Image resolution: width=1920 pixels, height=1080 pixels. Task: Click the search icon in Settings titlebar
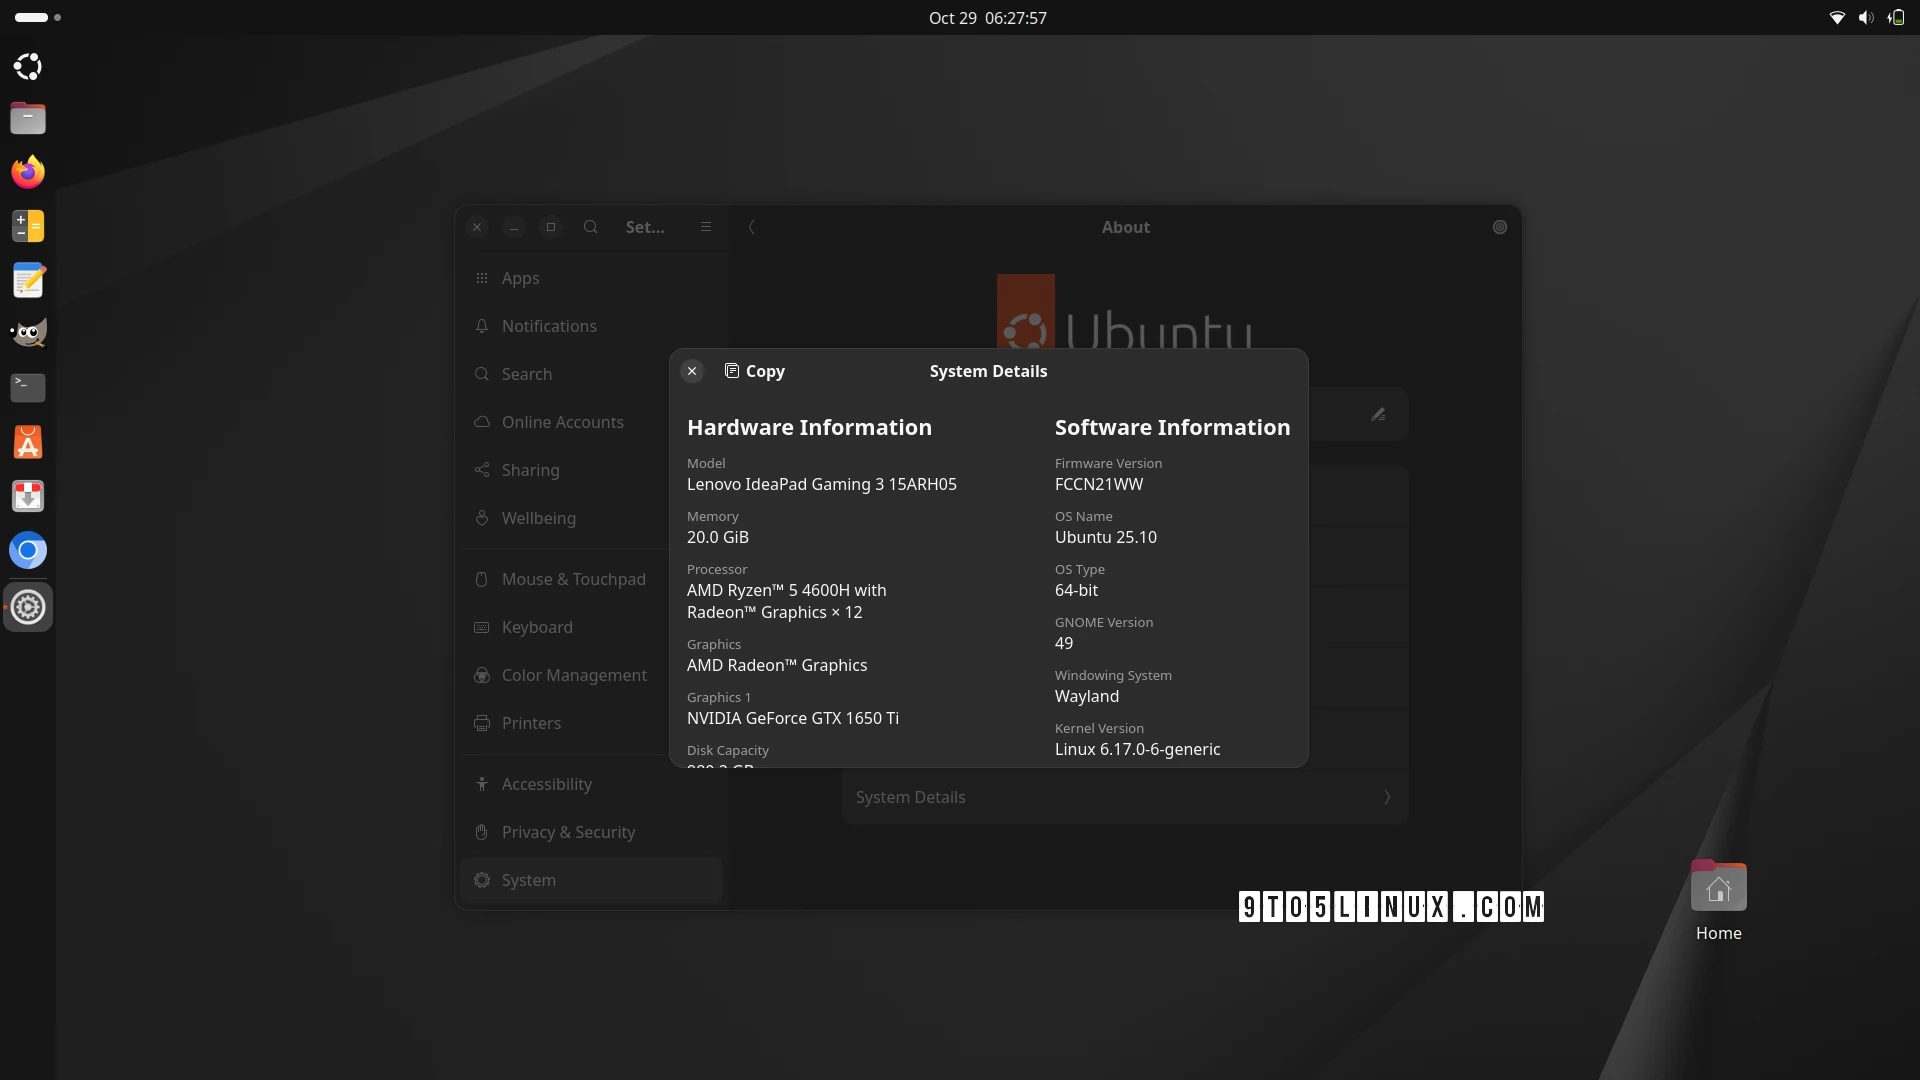click(590, 227)
